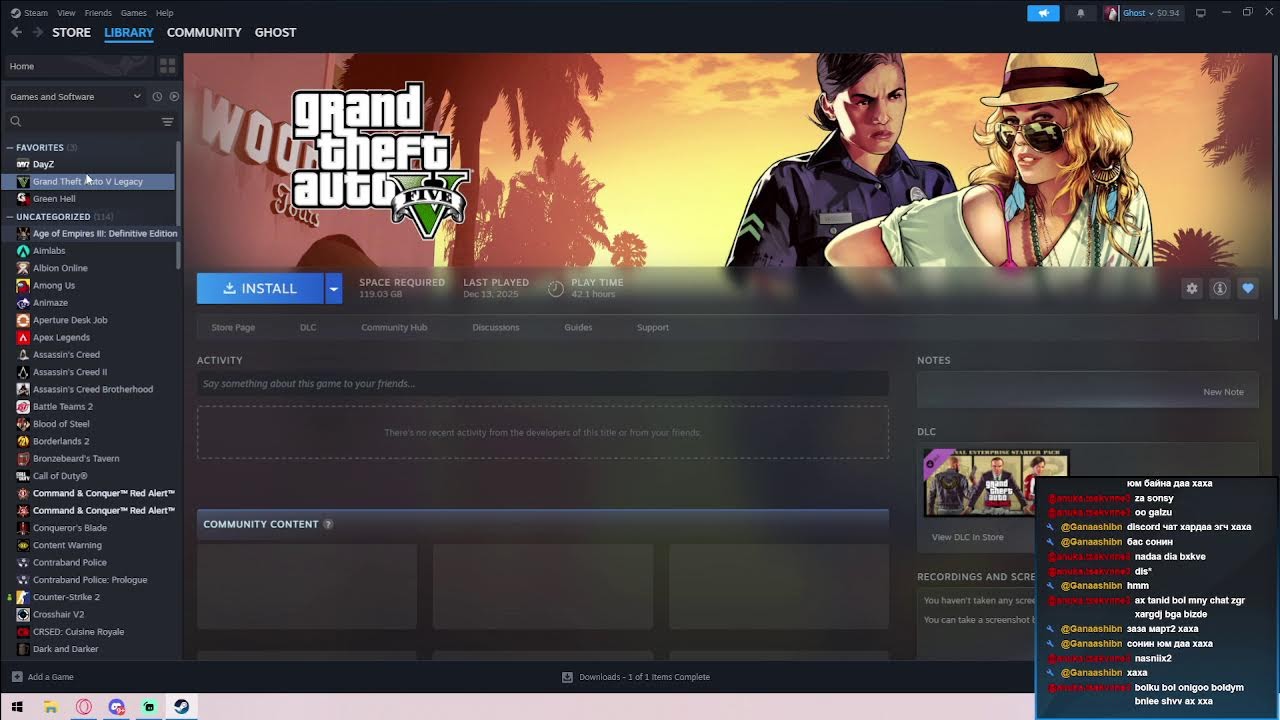Viewport: 1280px width, 720px height.
Task: Collapse the Uncategorized category
Action: tap(9, 217)
